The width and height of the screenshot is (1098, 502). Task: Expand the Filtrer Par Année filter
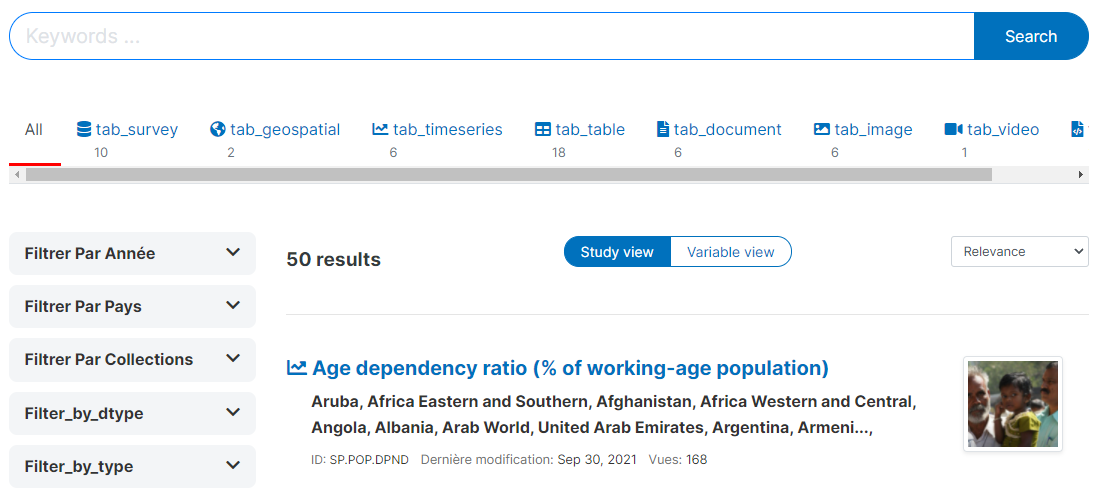132,253
